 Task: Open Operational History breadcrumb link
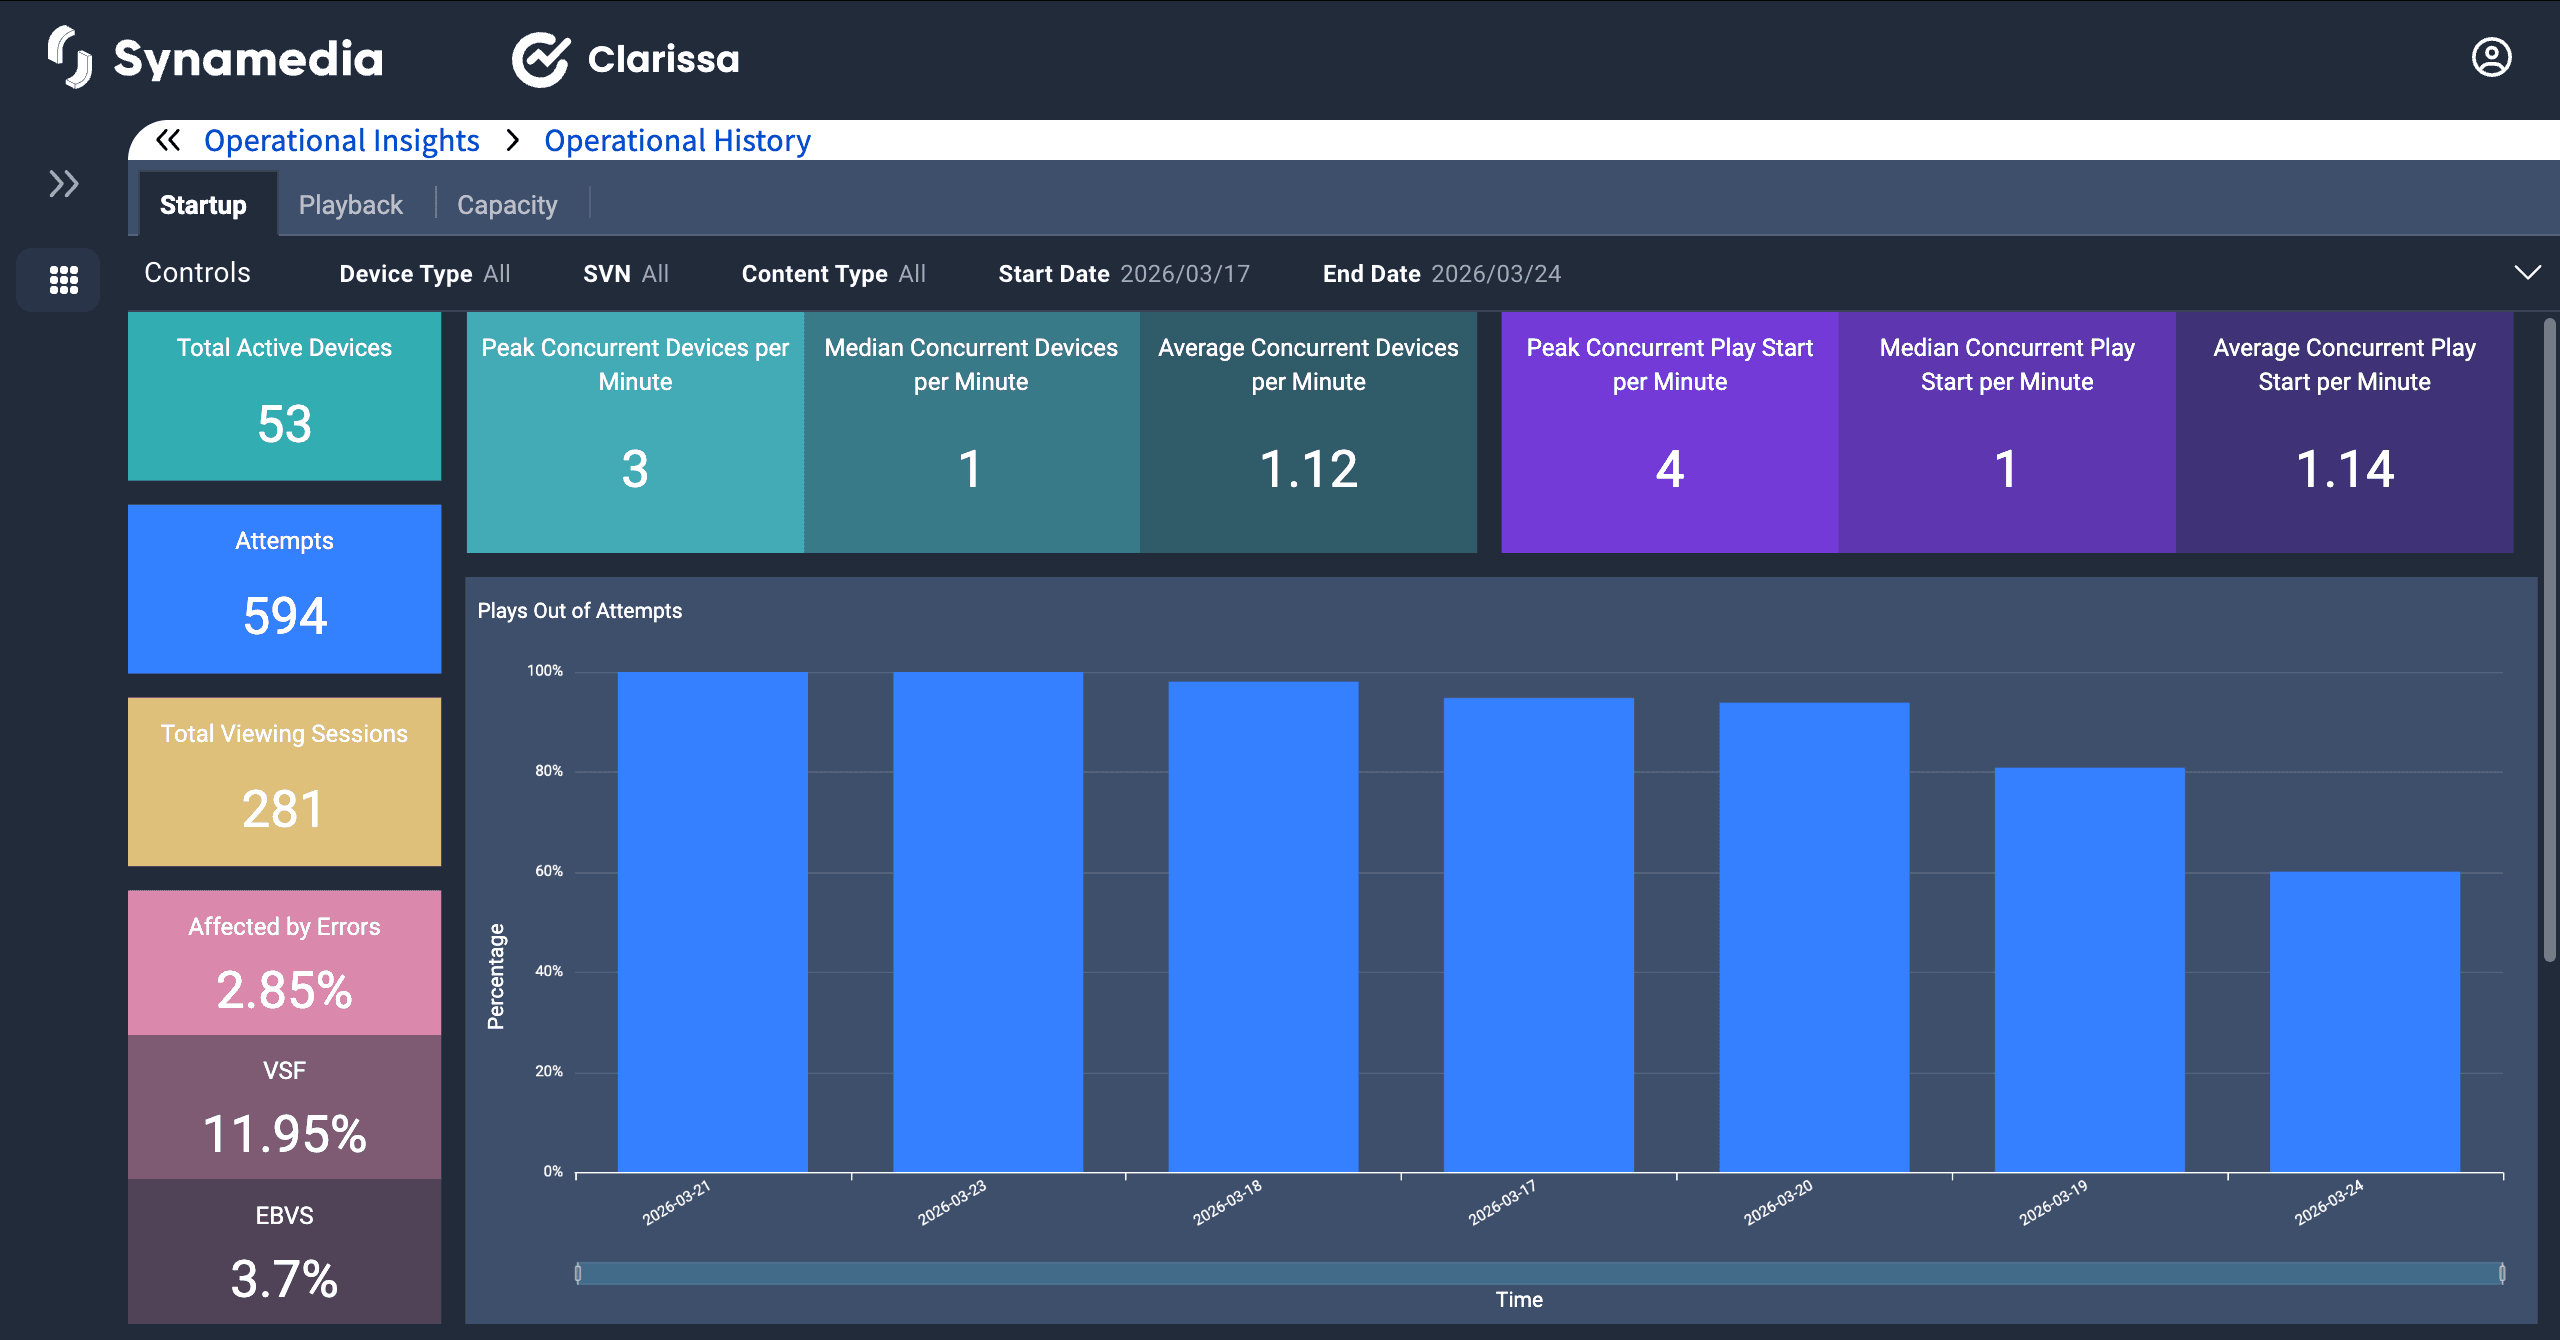677,140
